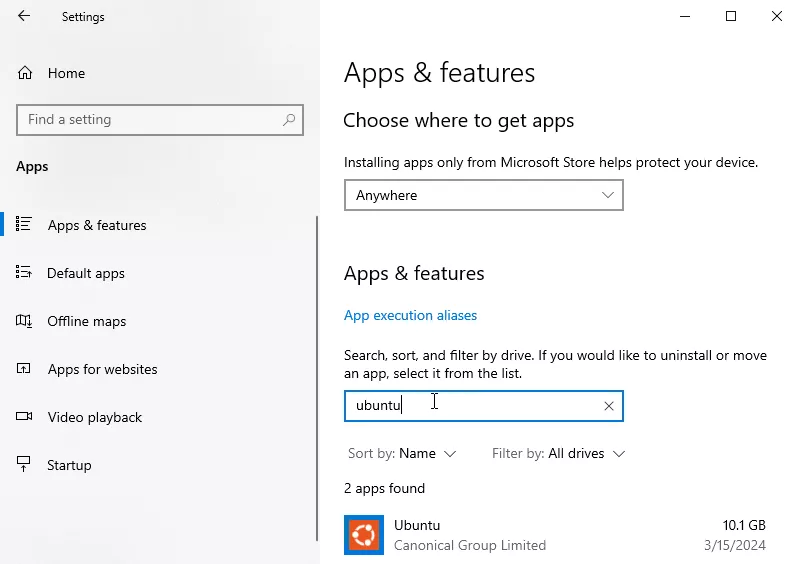Screen dimensions: 800x564
Task: Click the Apps & features list icon
Action: pos(23,224)
